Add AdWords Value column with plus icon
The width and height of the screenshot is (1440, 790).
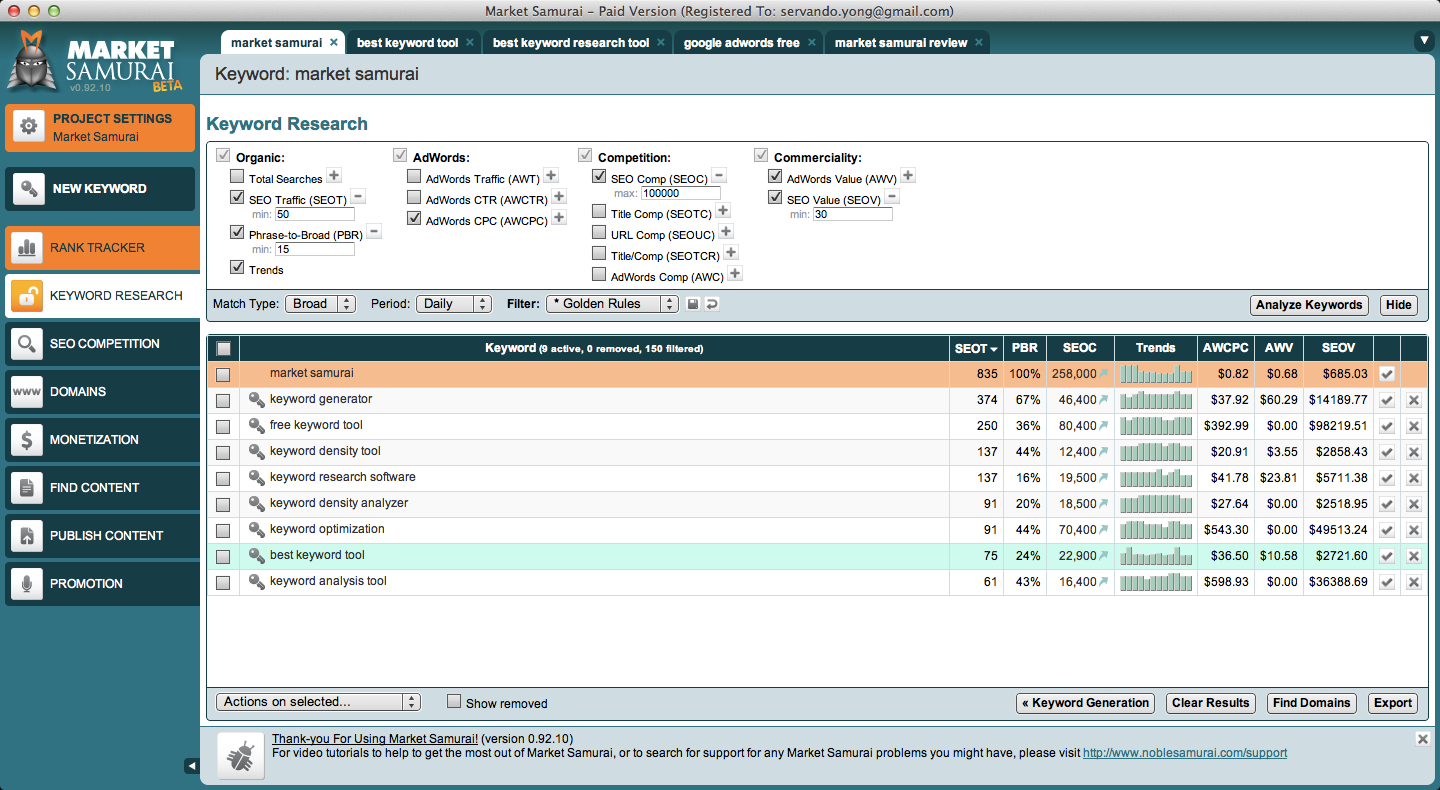coord(908,176)
